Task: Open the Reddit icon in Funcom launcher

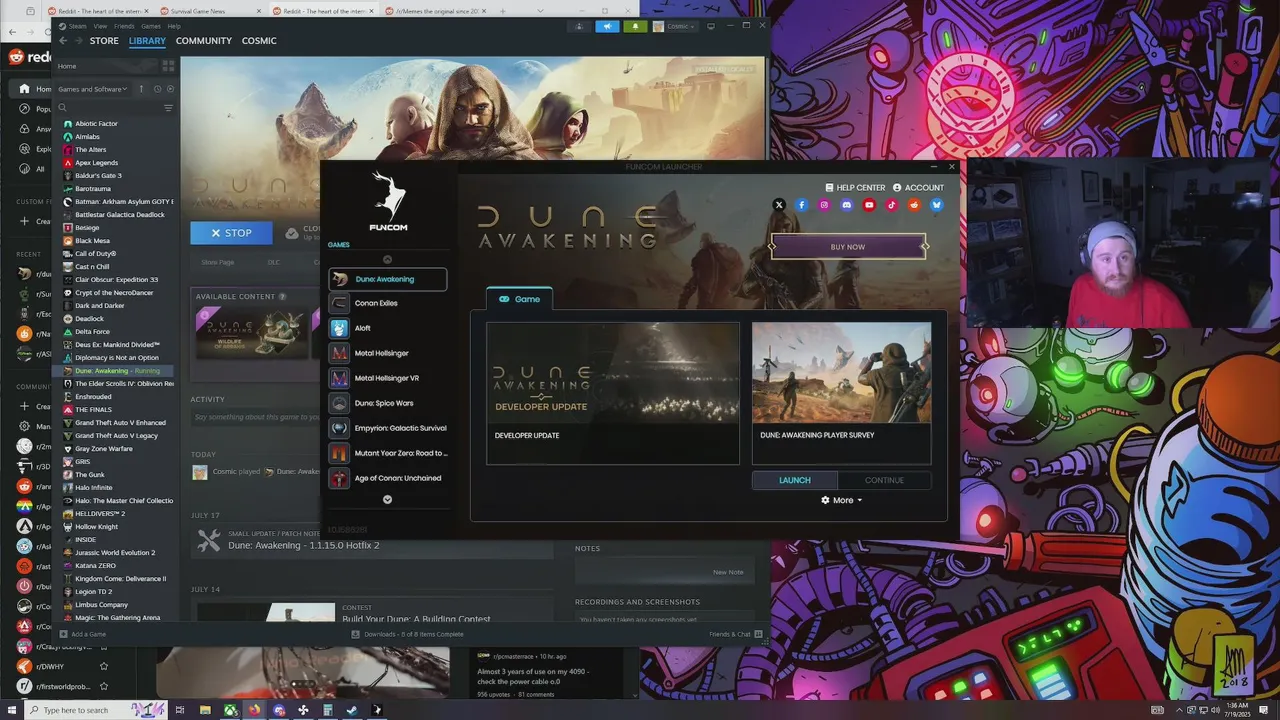Action: click(914, 205)
